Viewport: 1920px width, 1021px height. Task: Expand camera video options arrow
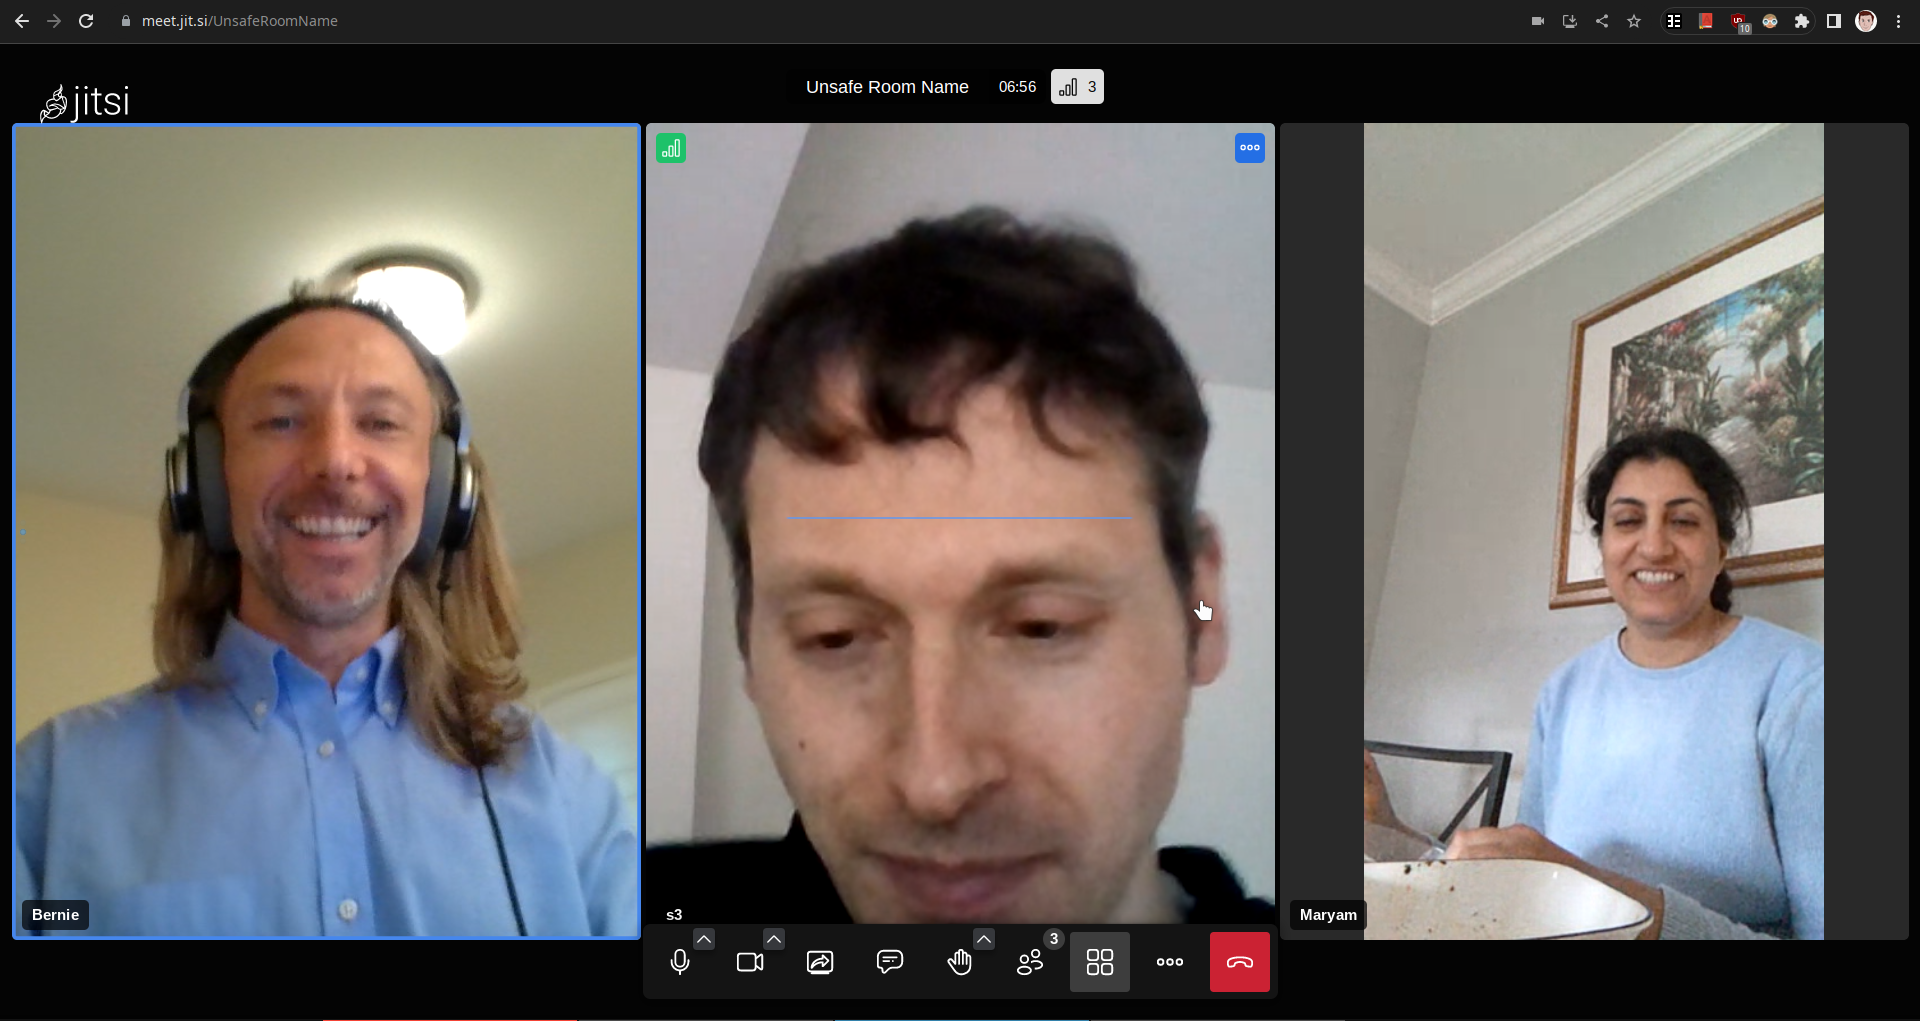coord(774,939)
